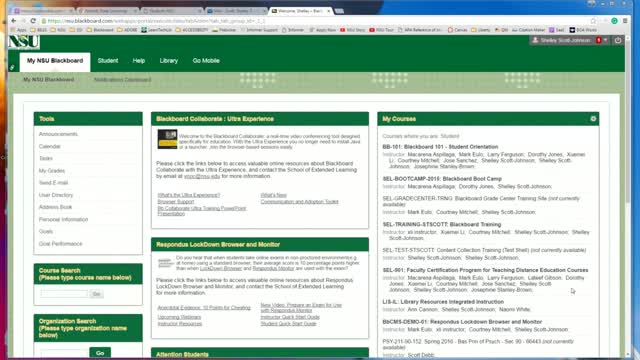Expand Shelley Scott-Johnson user menu arrow
The height and width of the screenshot is (360, 640).
tap(606, 40)
